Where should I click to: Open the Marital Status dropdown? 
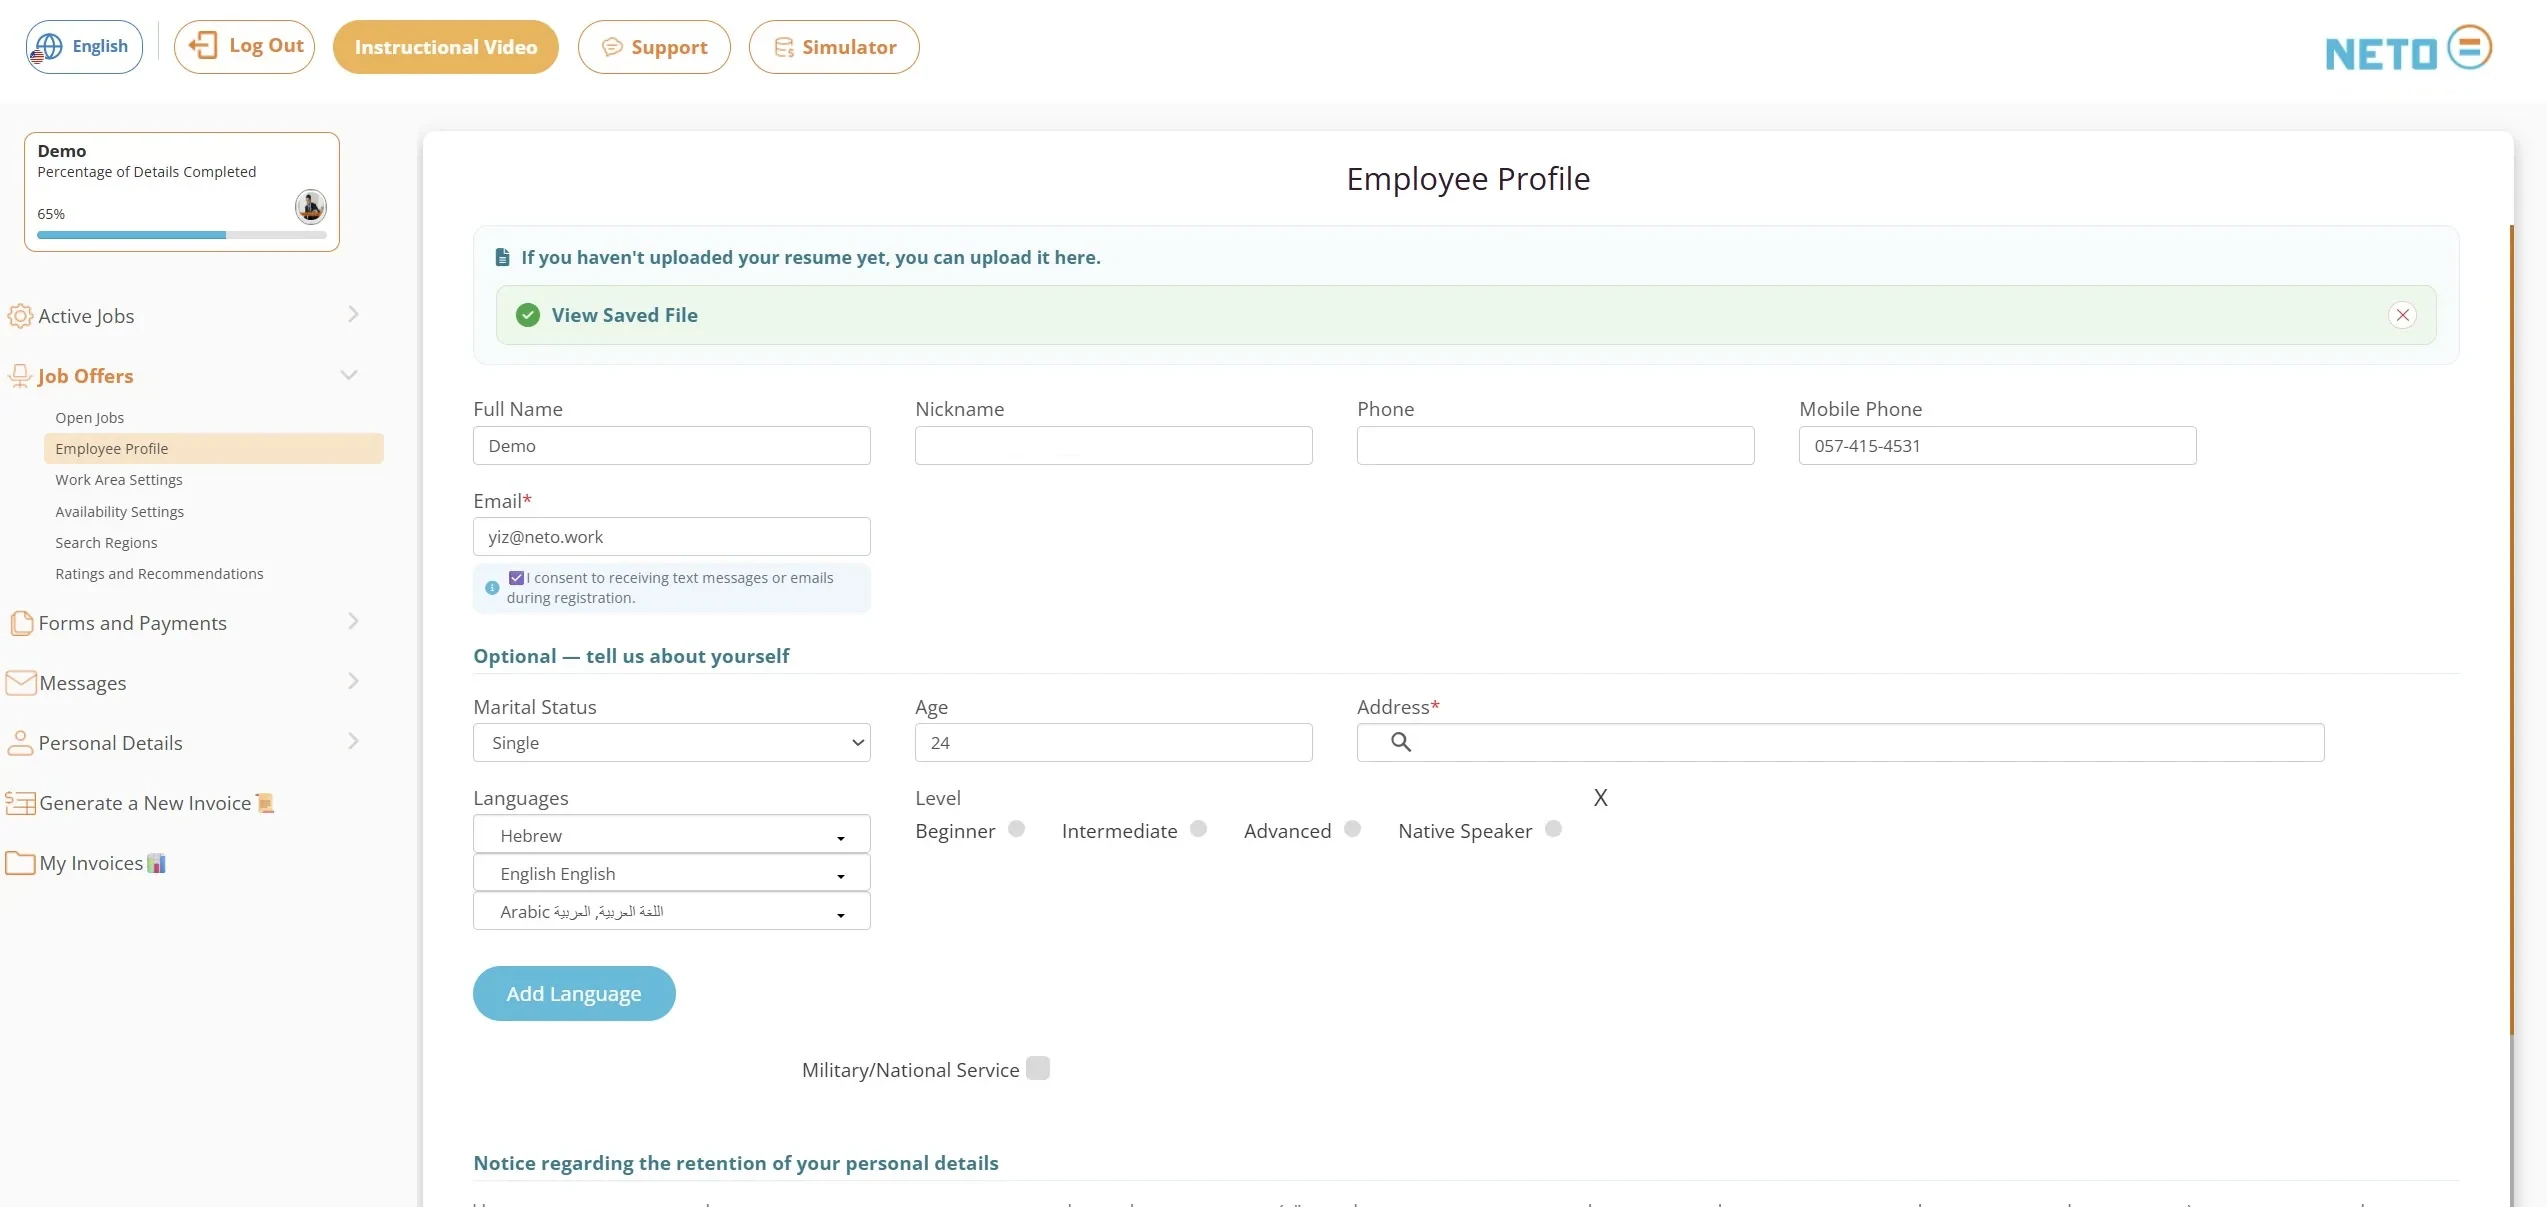(672, 743)
